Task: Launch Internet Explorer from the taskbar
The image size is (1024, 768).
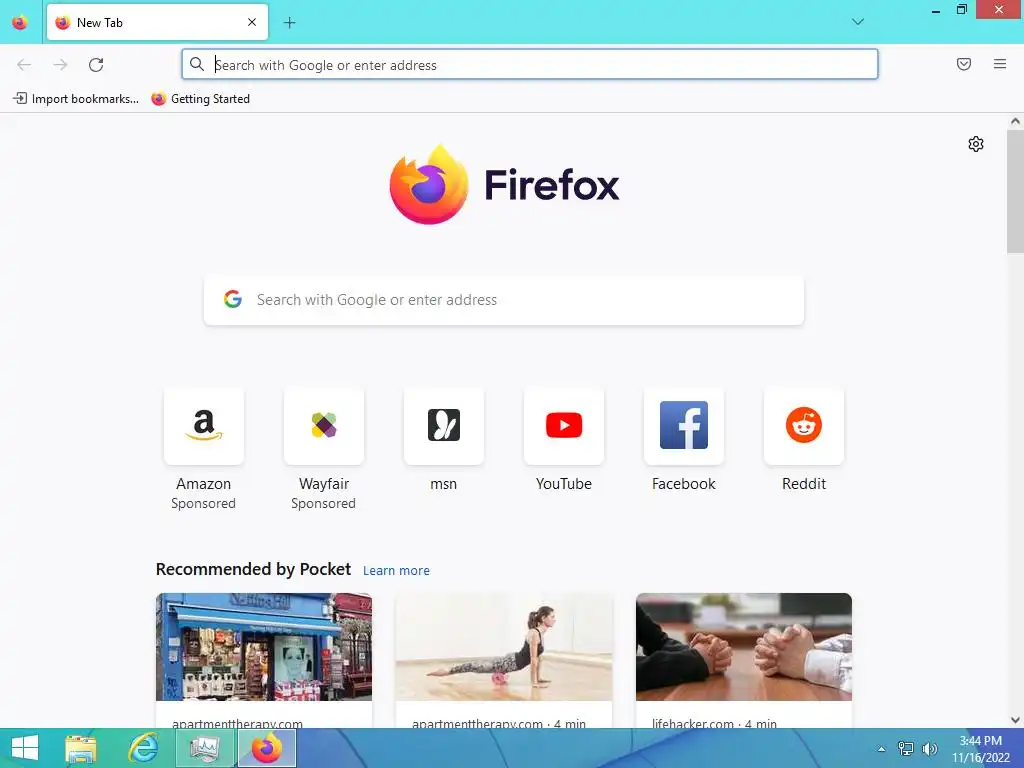Action: point(142,748)
